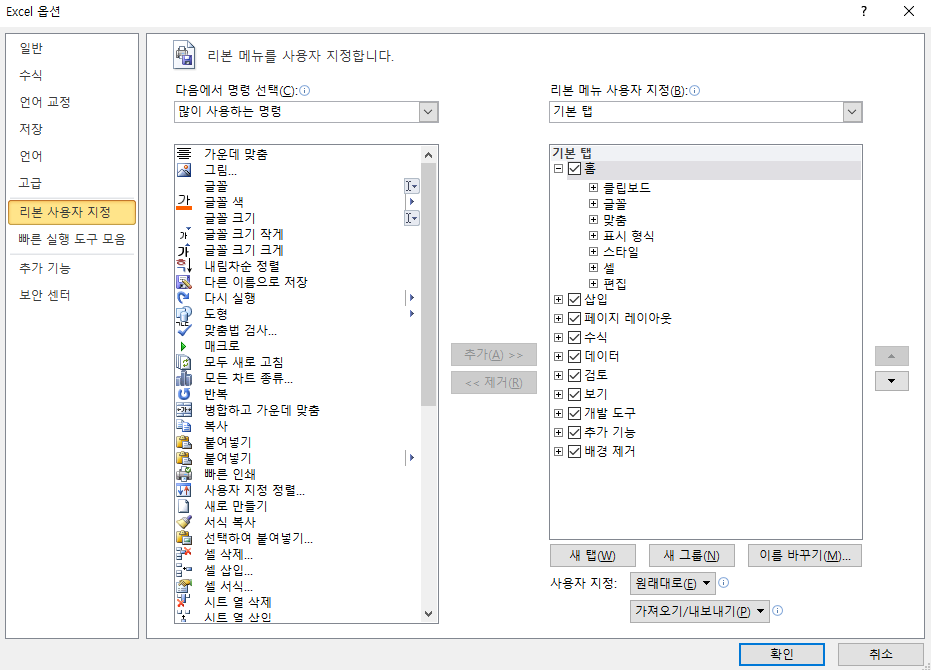Uncheck the 홈 tab checkbox

(x=574, y=169)
